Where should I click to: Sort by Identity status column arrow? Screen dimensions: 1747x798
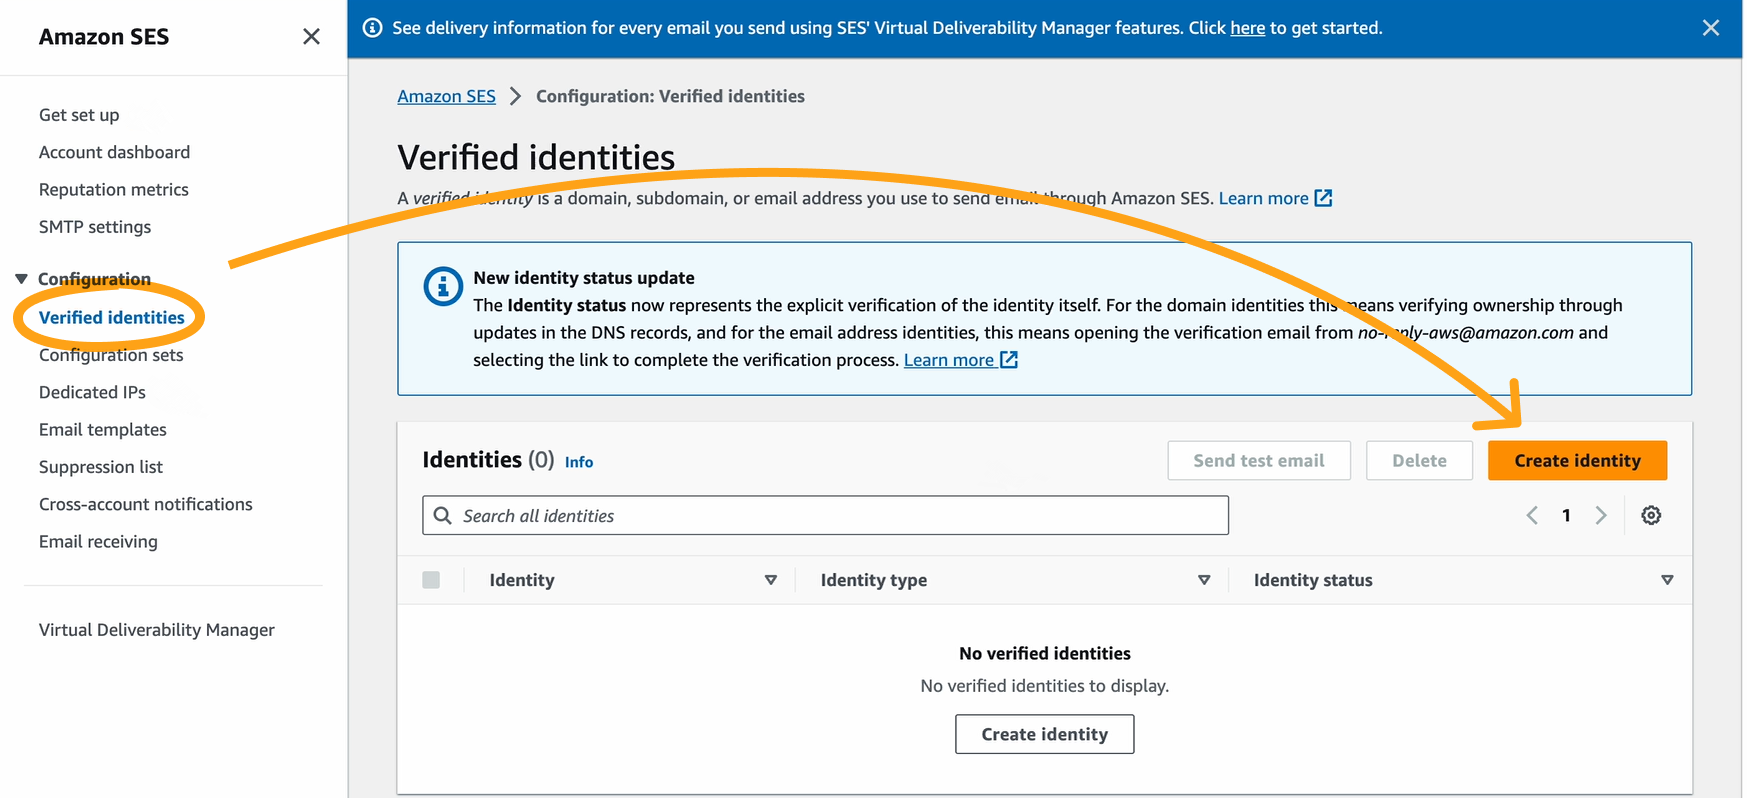(x=1666, y=580)
